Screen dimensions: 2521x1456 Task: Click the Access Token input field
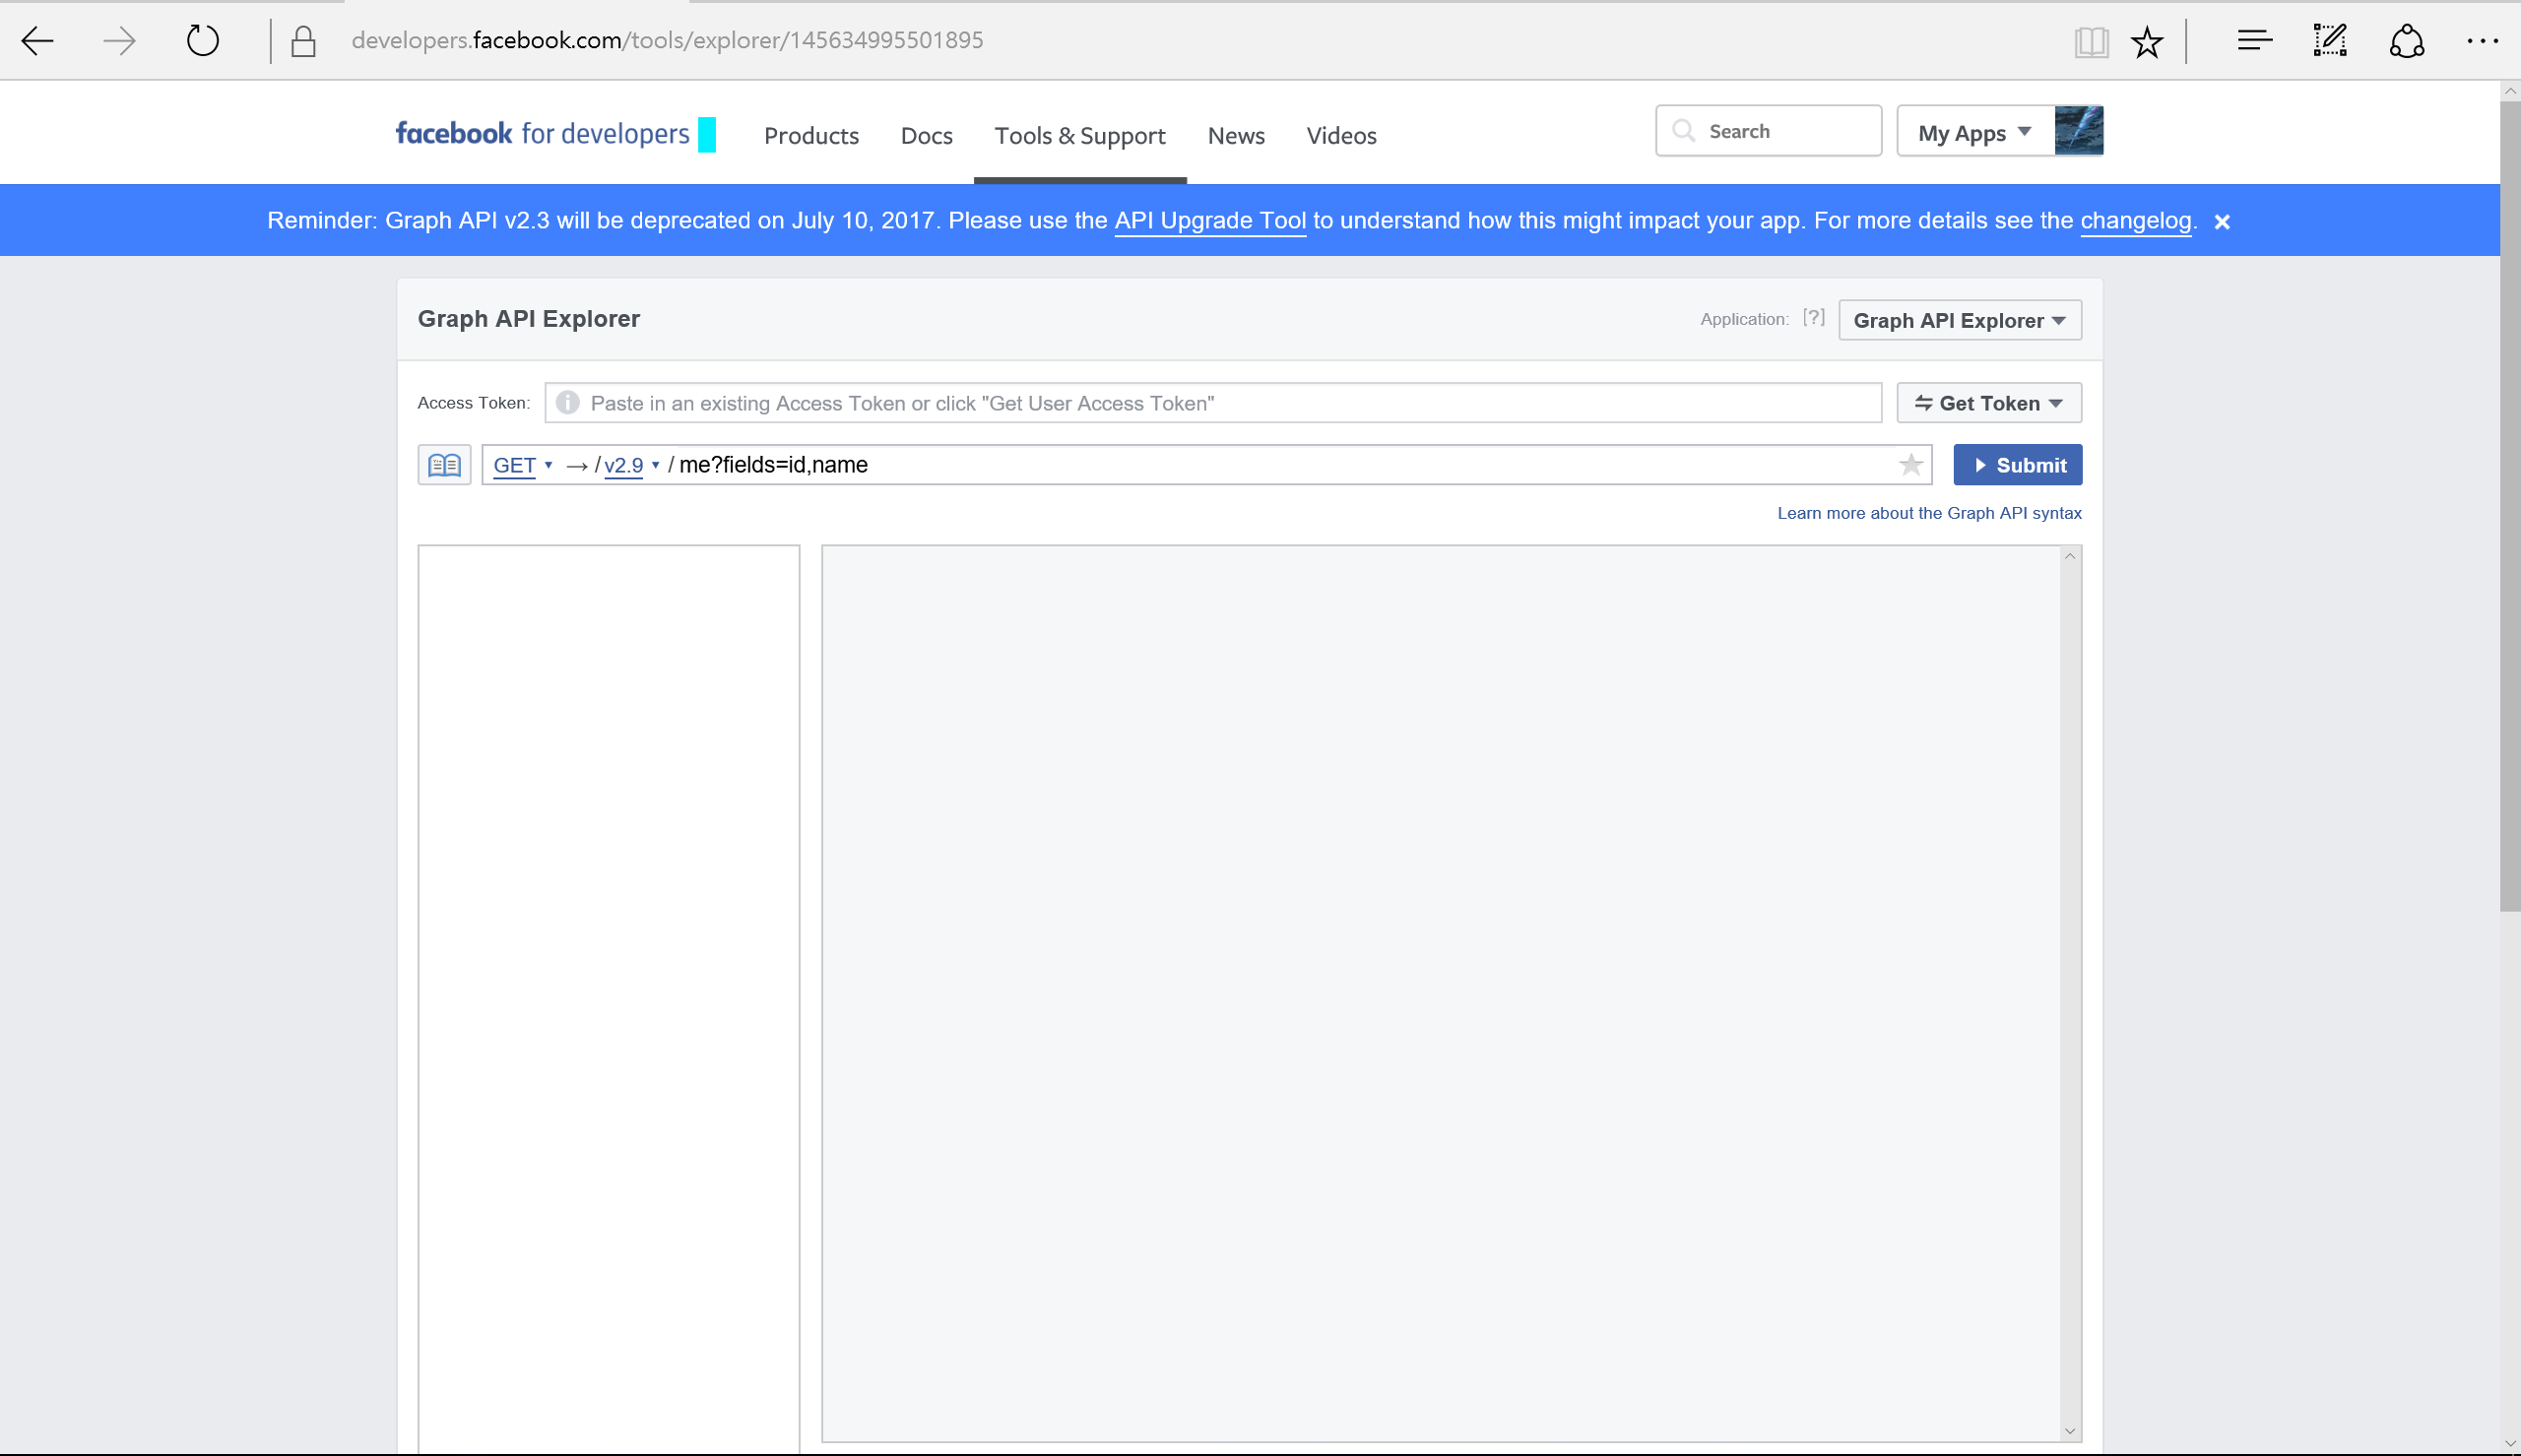[x=1212, y=403]
